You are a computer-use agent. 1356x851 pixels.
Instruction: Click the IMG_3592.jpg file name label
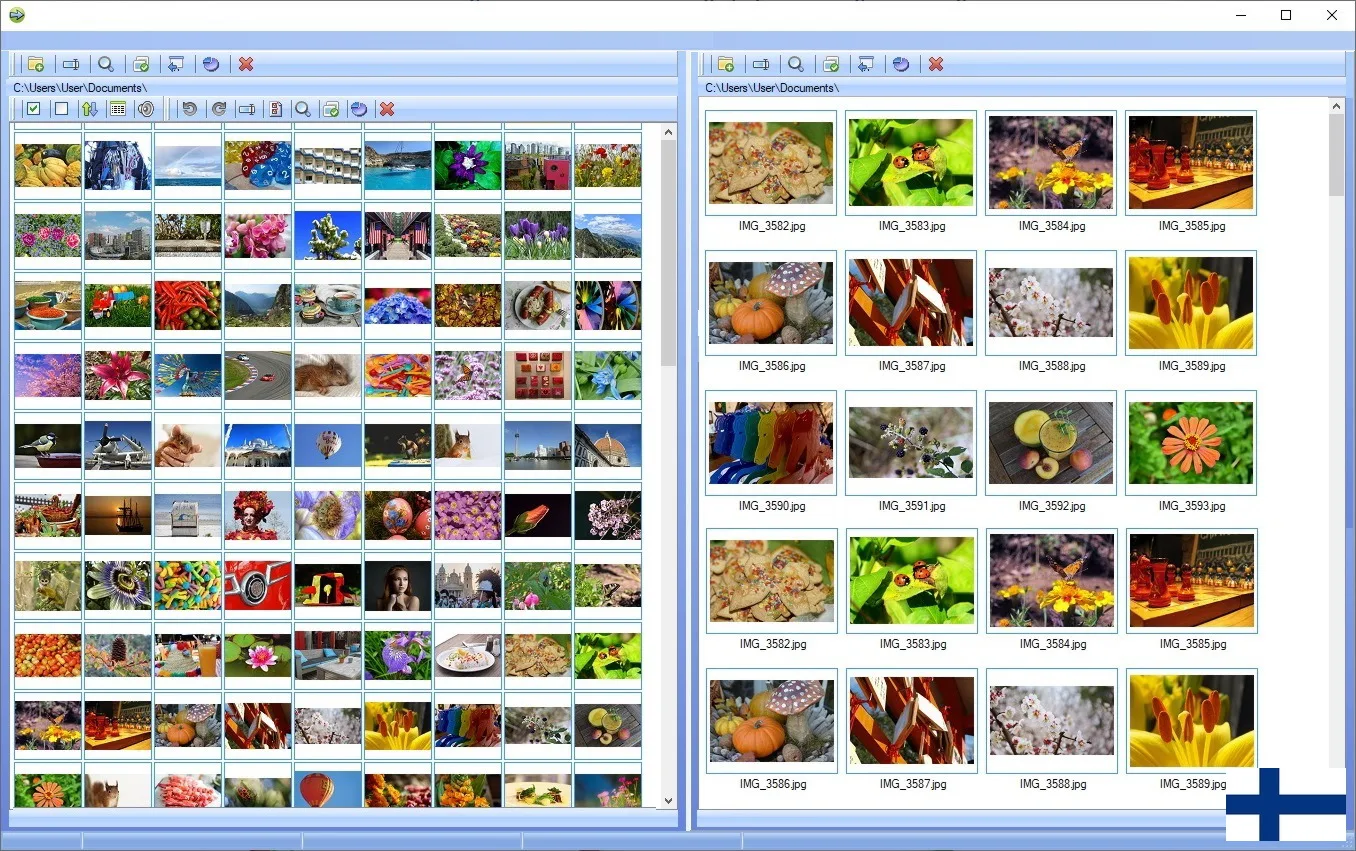tap(1051, 506)
